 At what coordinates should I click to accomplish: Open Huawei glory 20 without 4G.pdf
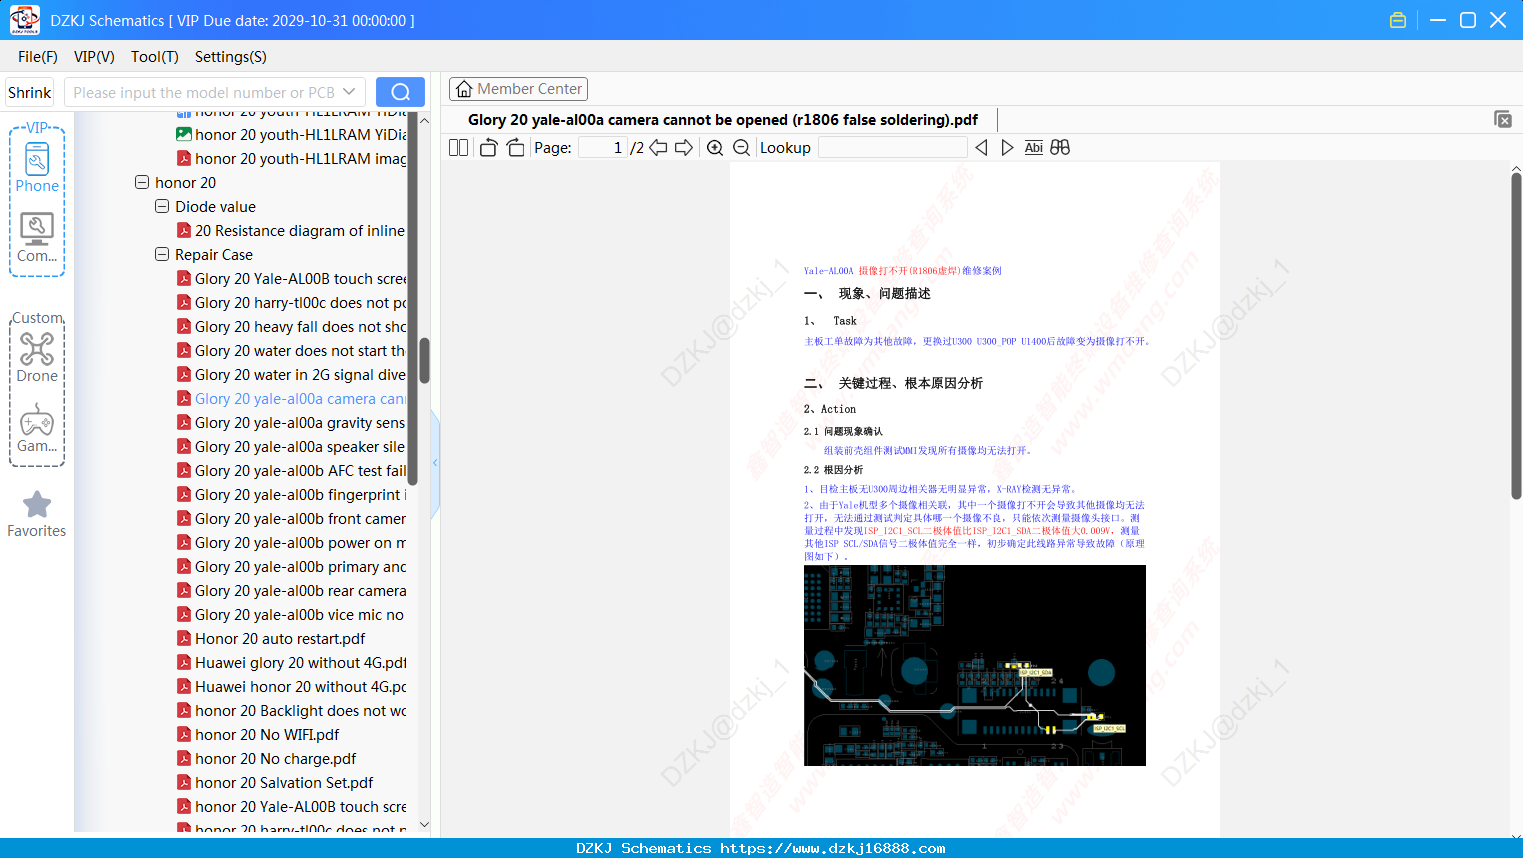pos(291,663)
